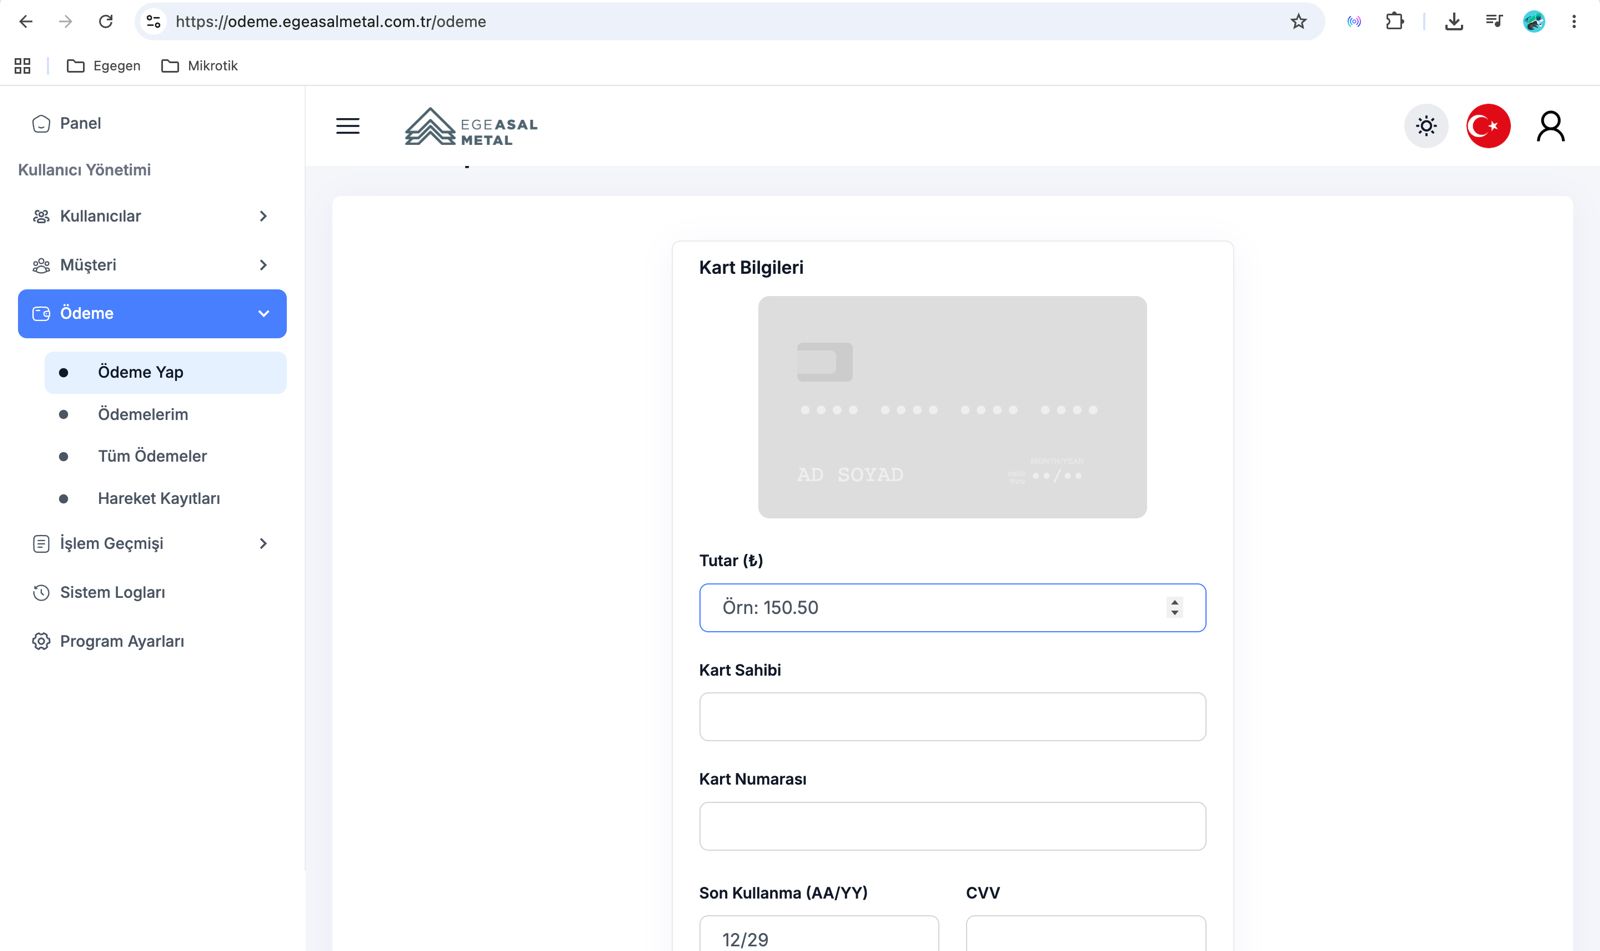Reload the page
The image size is (1600, 951).
tap(105, 21)
